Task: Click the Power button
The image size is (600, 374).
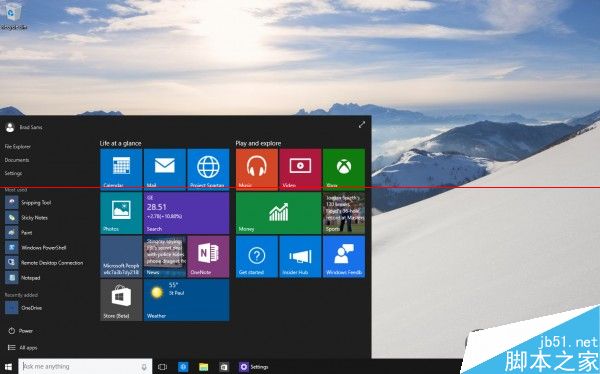Action: (x=21, y=331)
